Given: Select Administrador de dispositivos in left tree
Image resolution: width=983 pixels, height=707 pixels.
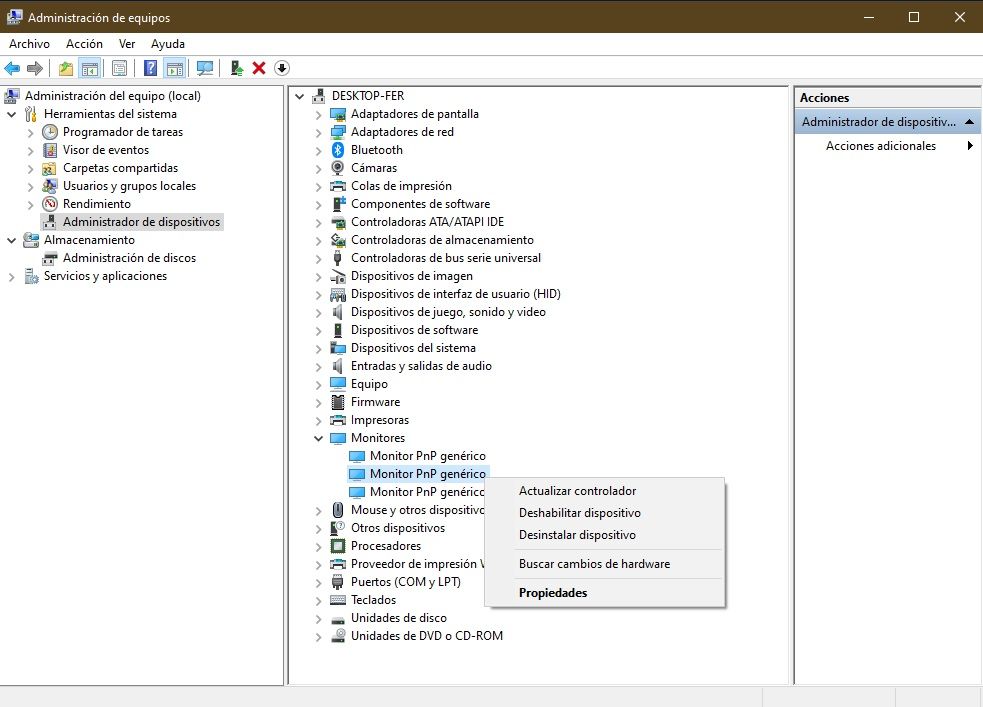Looking at the screenshot, I should tap(142, 222).
